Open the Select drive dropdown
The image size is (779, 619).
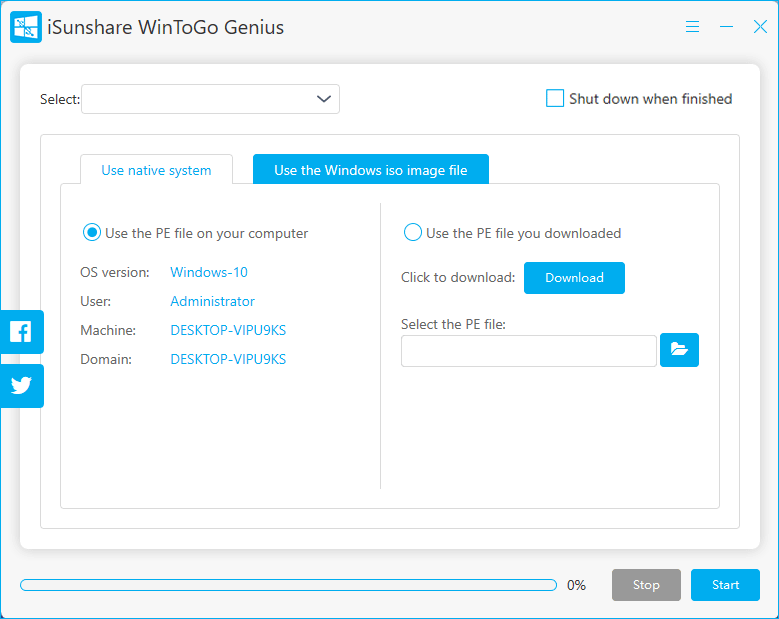coord(210,99)
